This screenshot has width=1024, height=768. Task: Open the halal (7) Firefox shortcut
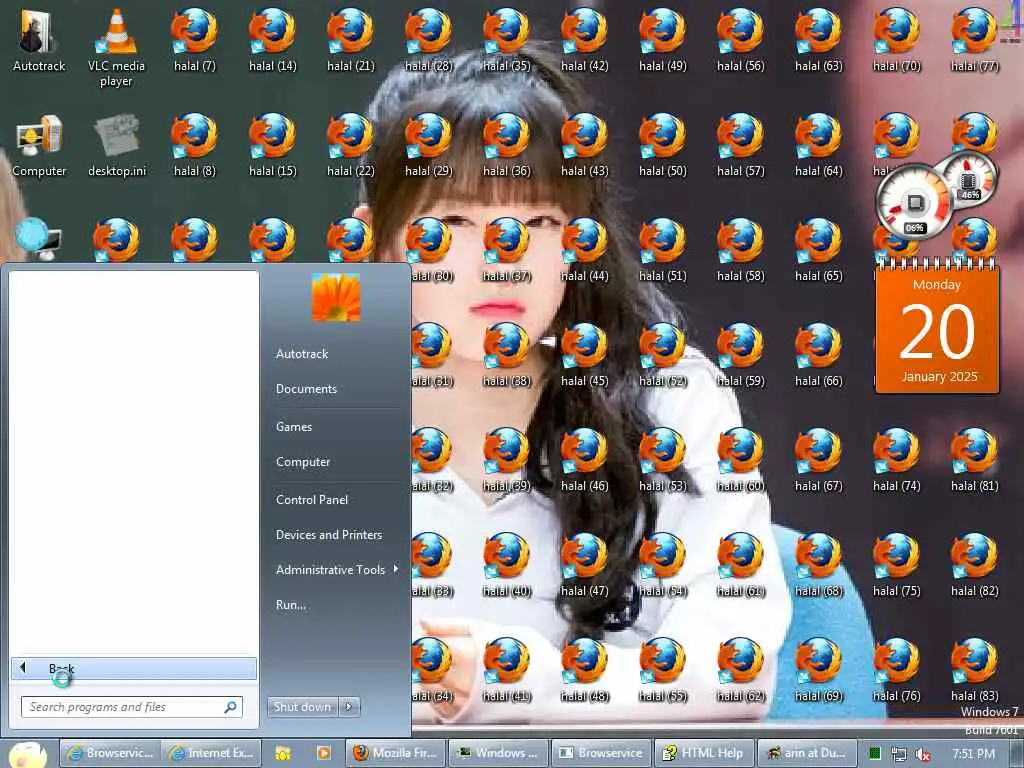[x=195, y=40]
